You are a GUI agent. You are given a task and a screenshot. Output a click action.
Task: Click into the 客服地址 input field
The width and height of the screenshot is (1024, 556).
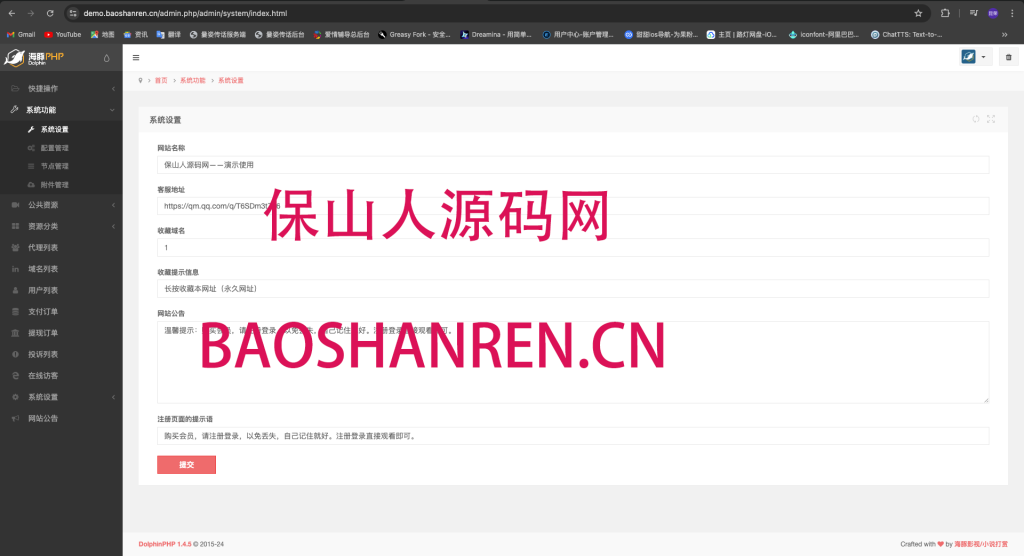coord(573,206)
